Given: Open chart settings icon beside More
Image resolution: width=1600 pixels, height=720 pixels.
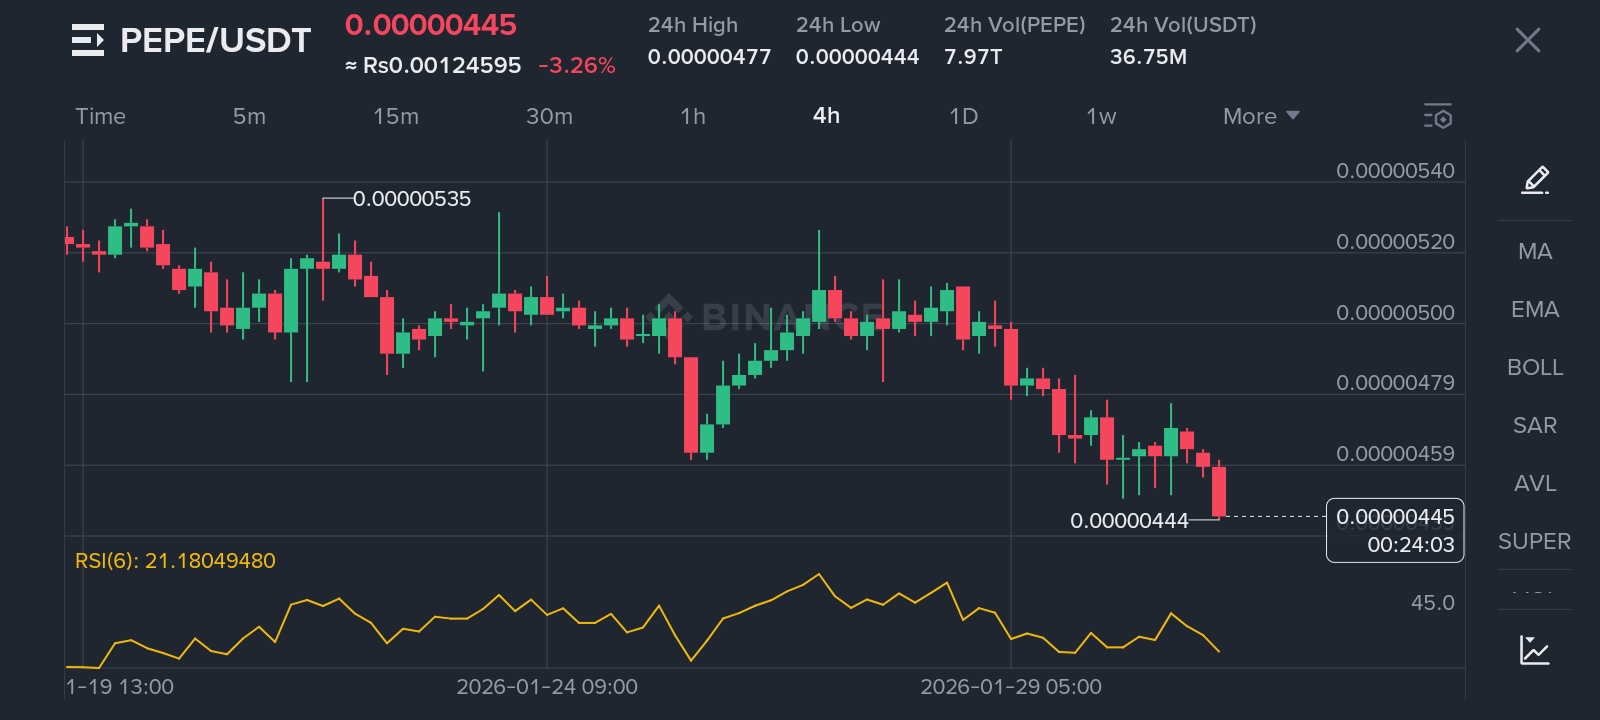Looking at the screenshot, I should (1438, 116).
